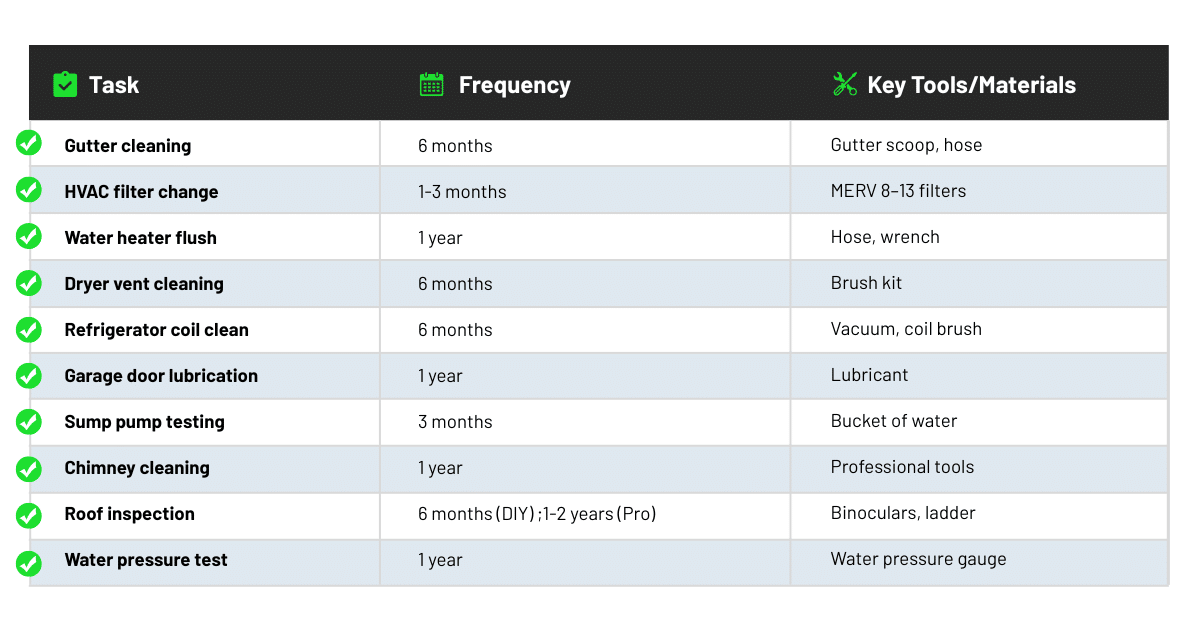Image resolution: width=1200 pixels, height=628 pixels.
Task: Click the calendar icon beside Frequency header
Action: (x=432, y=84)
